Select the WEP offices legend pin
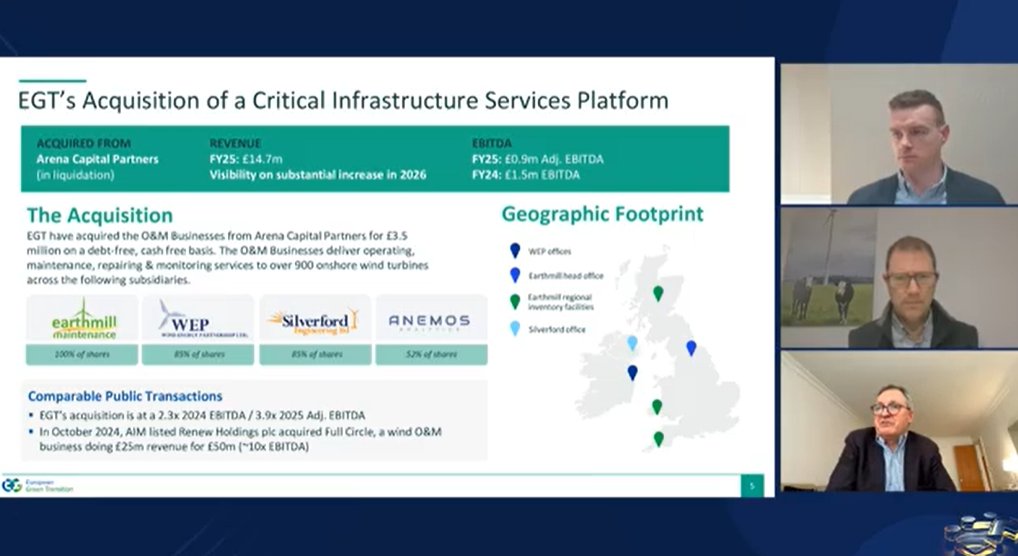 pos(515,251)
